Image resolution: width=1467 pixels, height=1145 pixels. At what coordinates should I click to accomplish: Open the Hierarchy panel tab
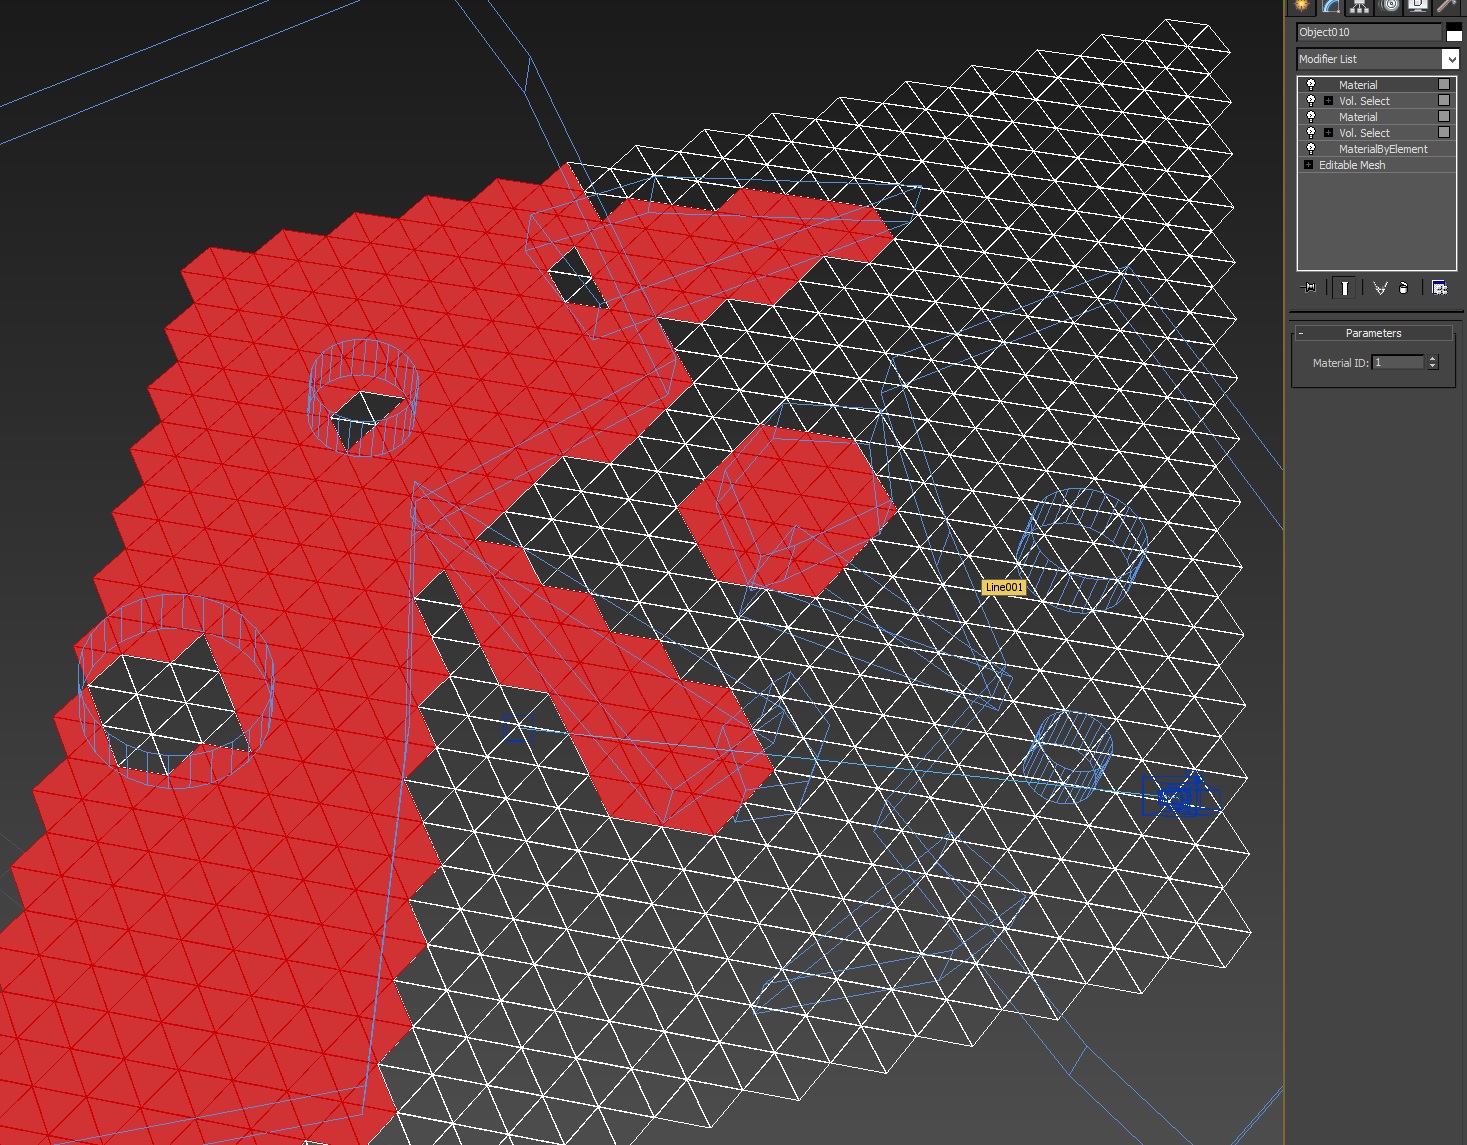pyautogui.click(x=1359, y=6)
